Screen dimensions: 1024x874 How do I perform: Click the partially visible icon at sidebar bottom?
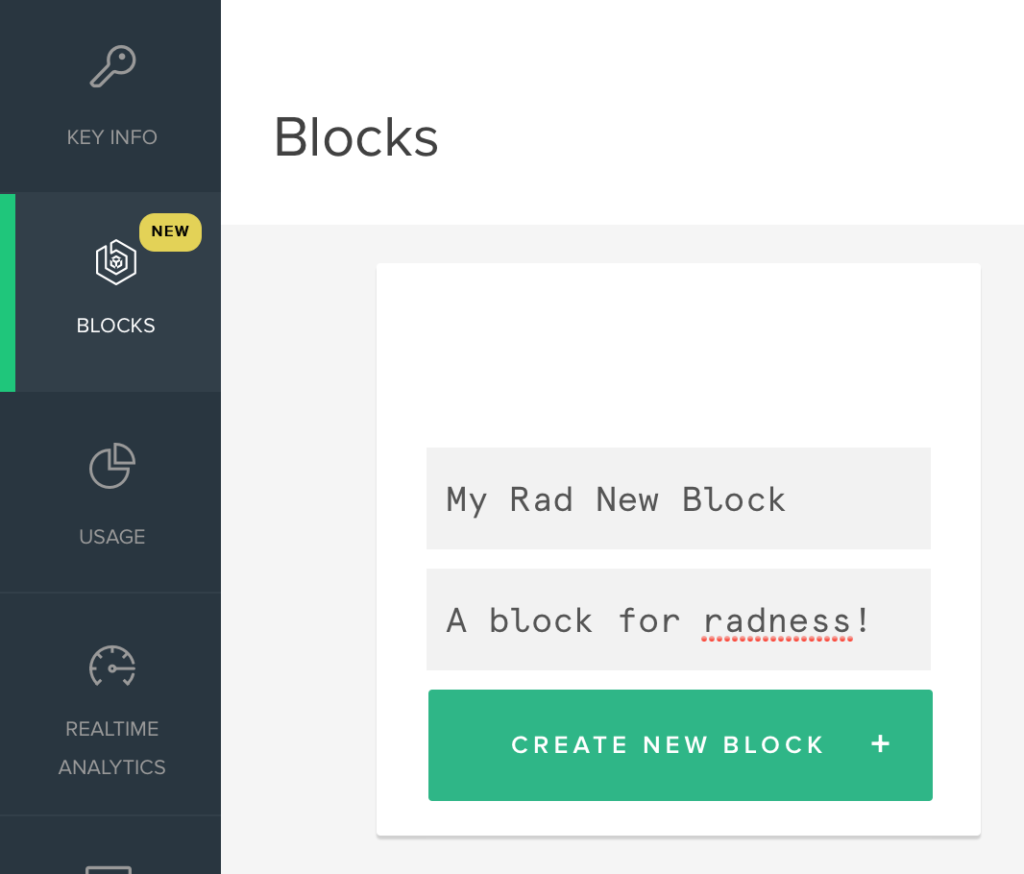pos(112,866)
